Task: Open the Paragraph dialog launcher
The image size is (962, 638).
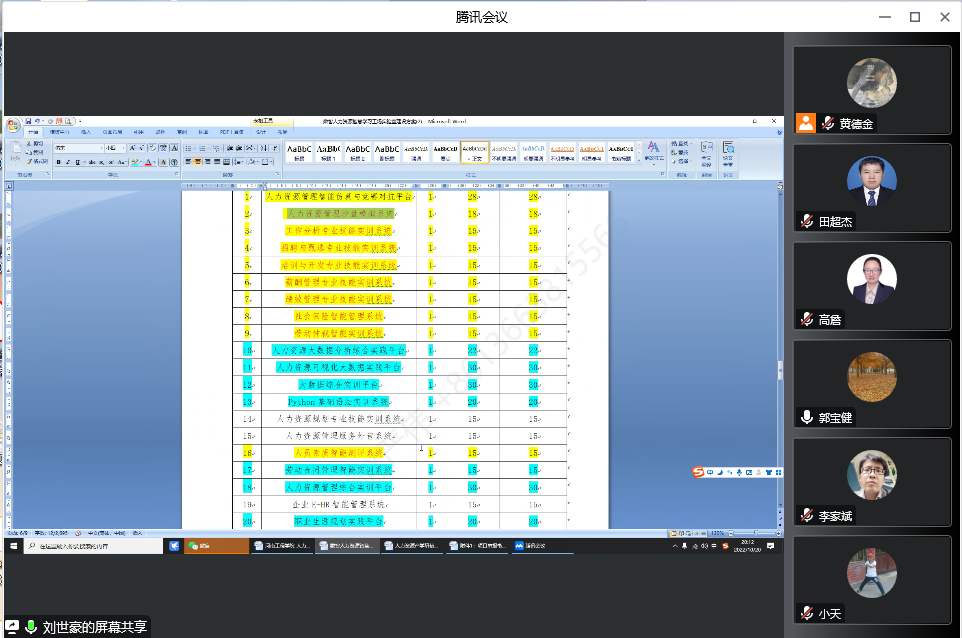Action: [x=277, y=174]
